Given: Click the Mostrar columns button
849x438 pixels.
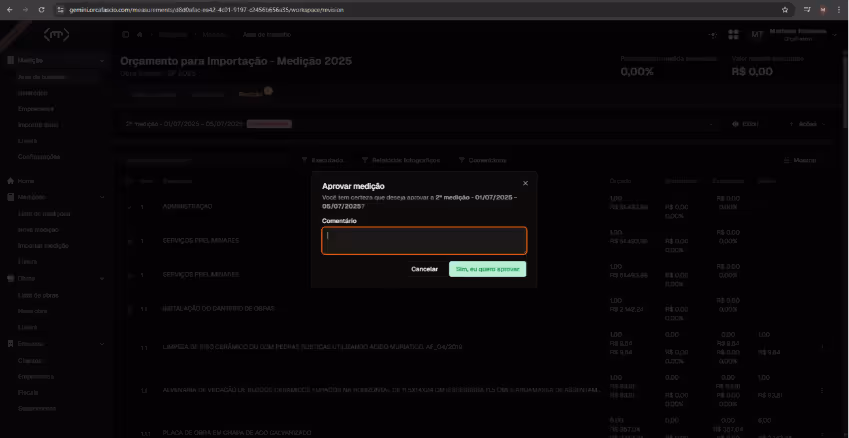Looking at the screenshot, I should (800, 160).
